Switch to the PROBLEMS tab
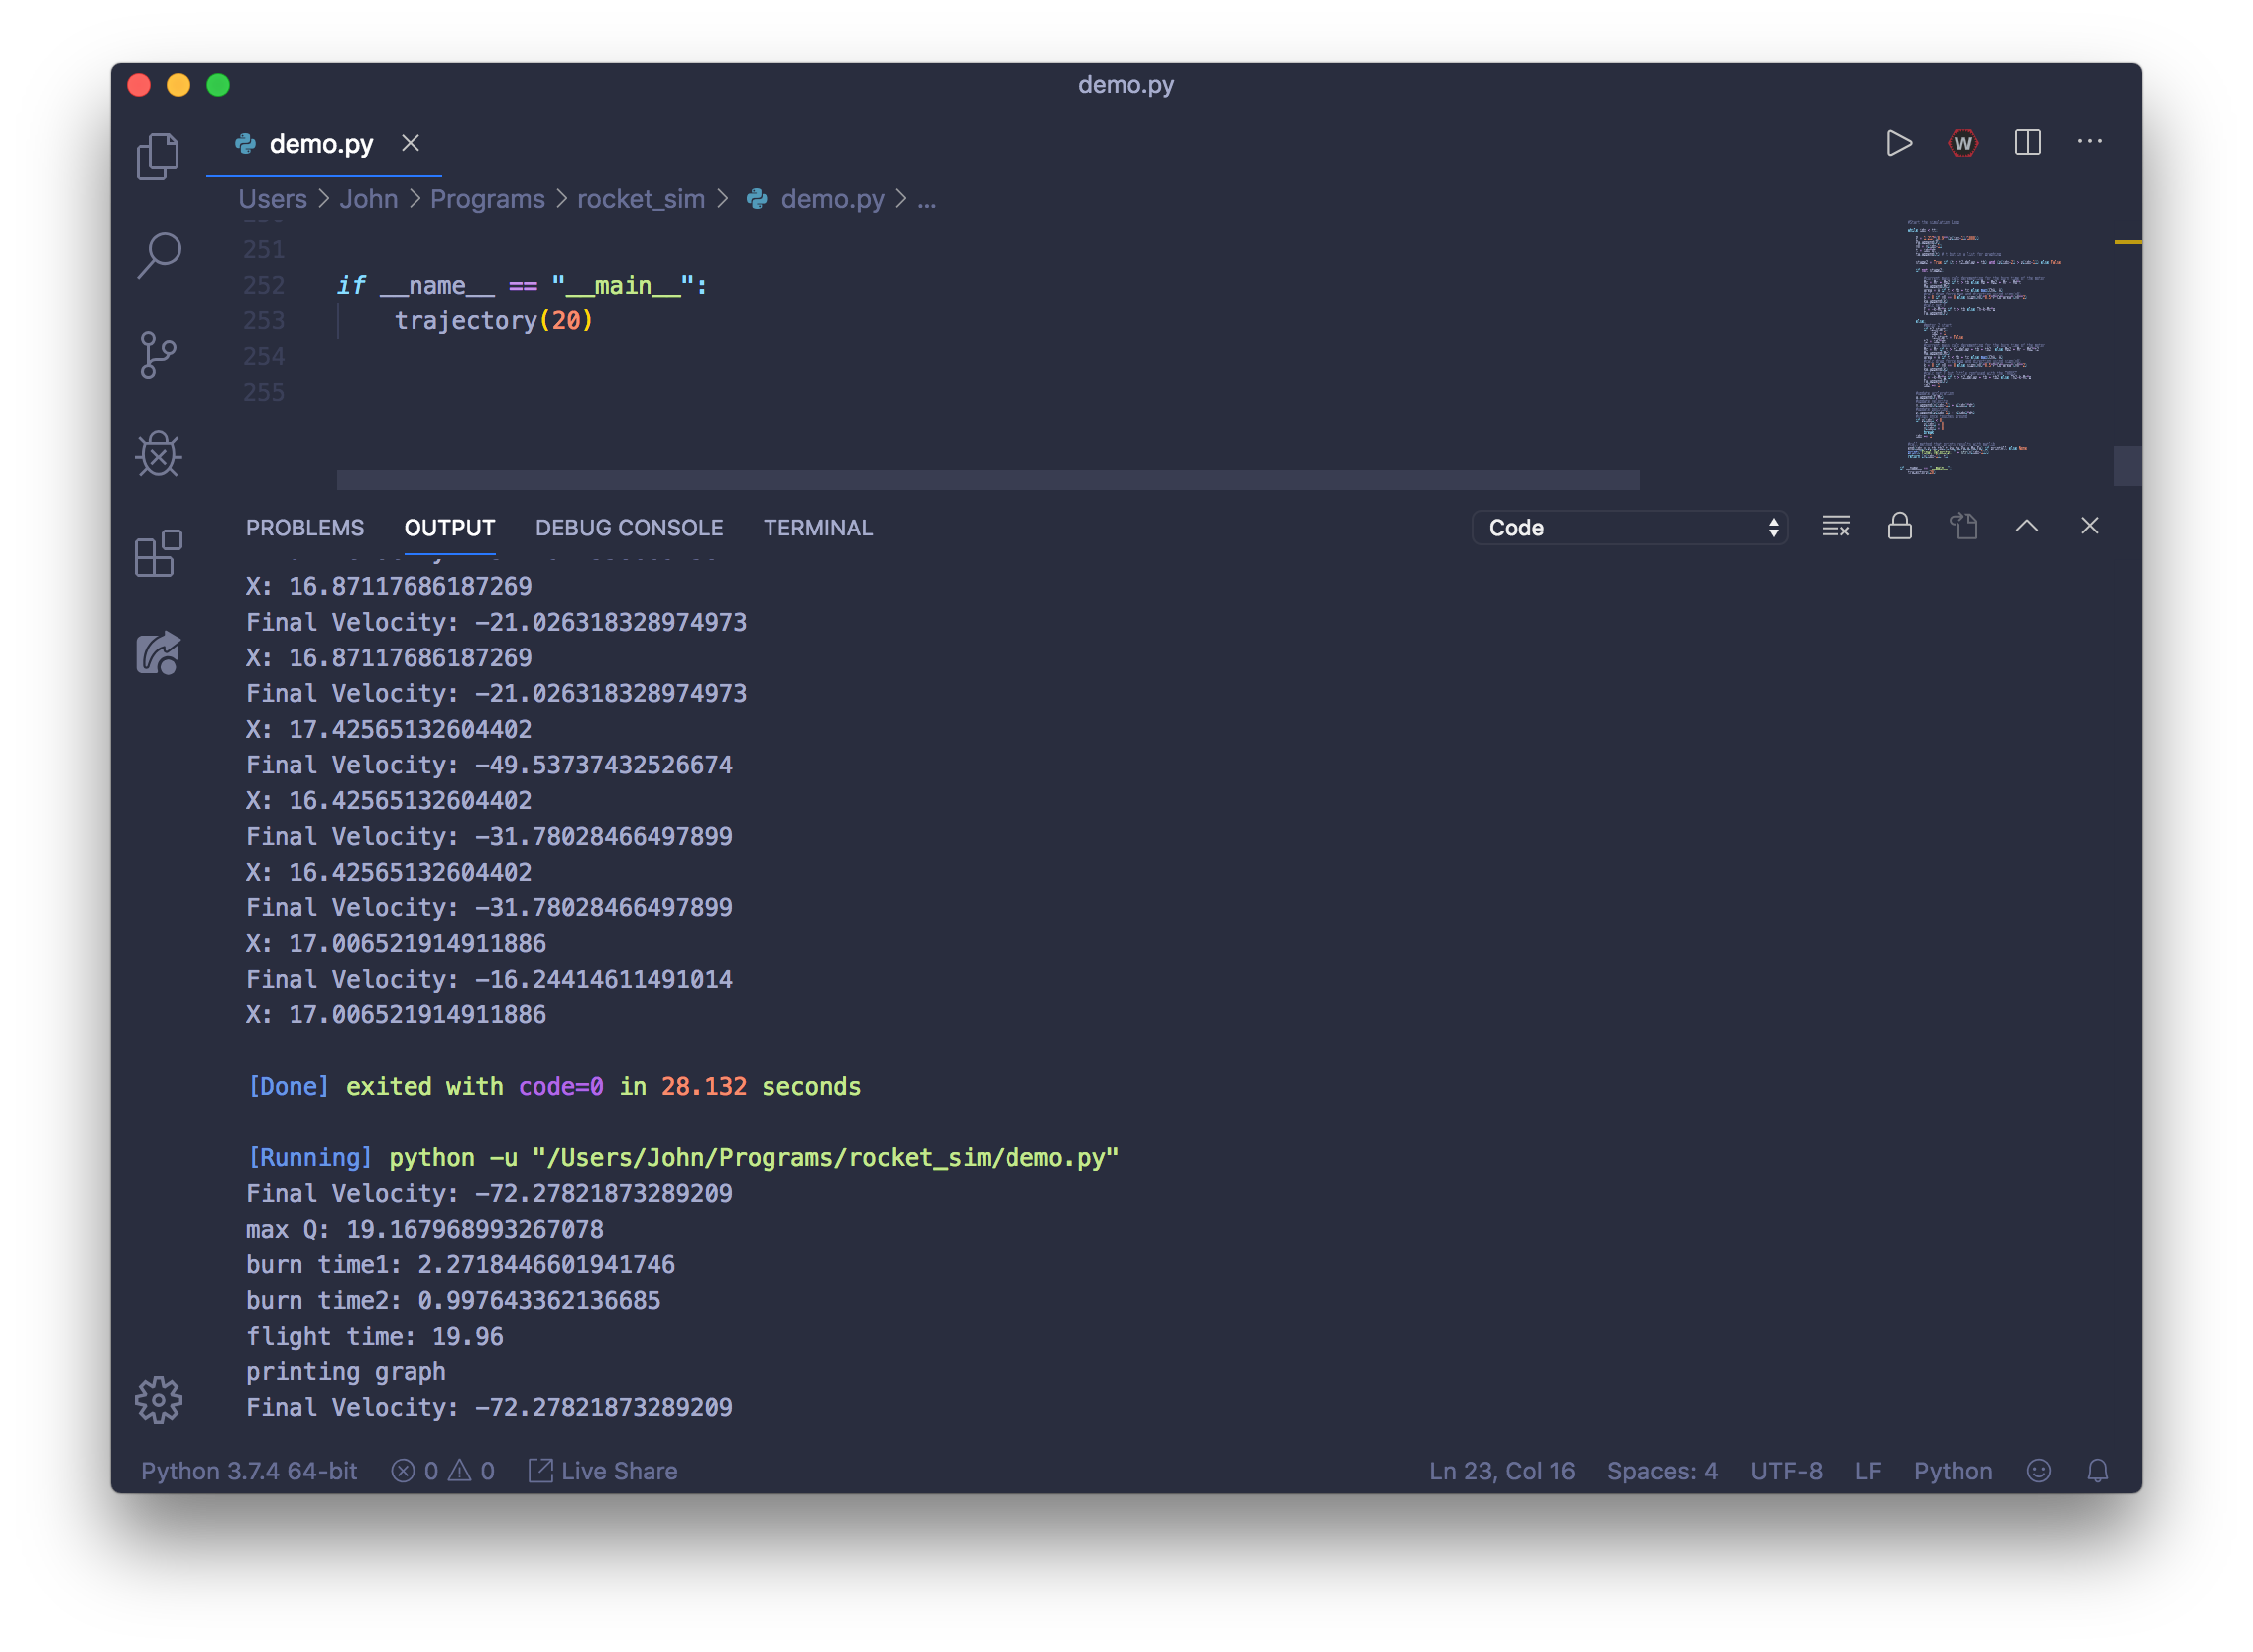Viewport: 2253px width, 1652px height. 305,527
